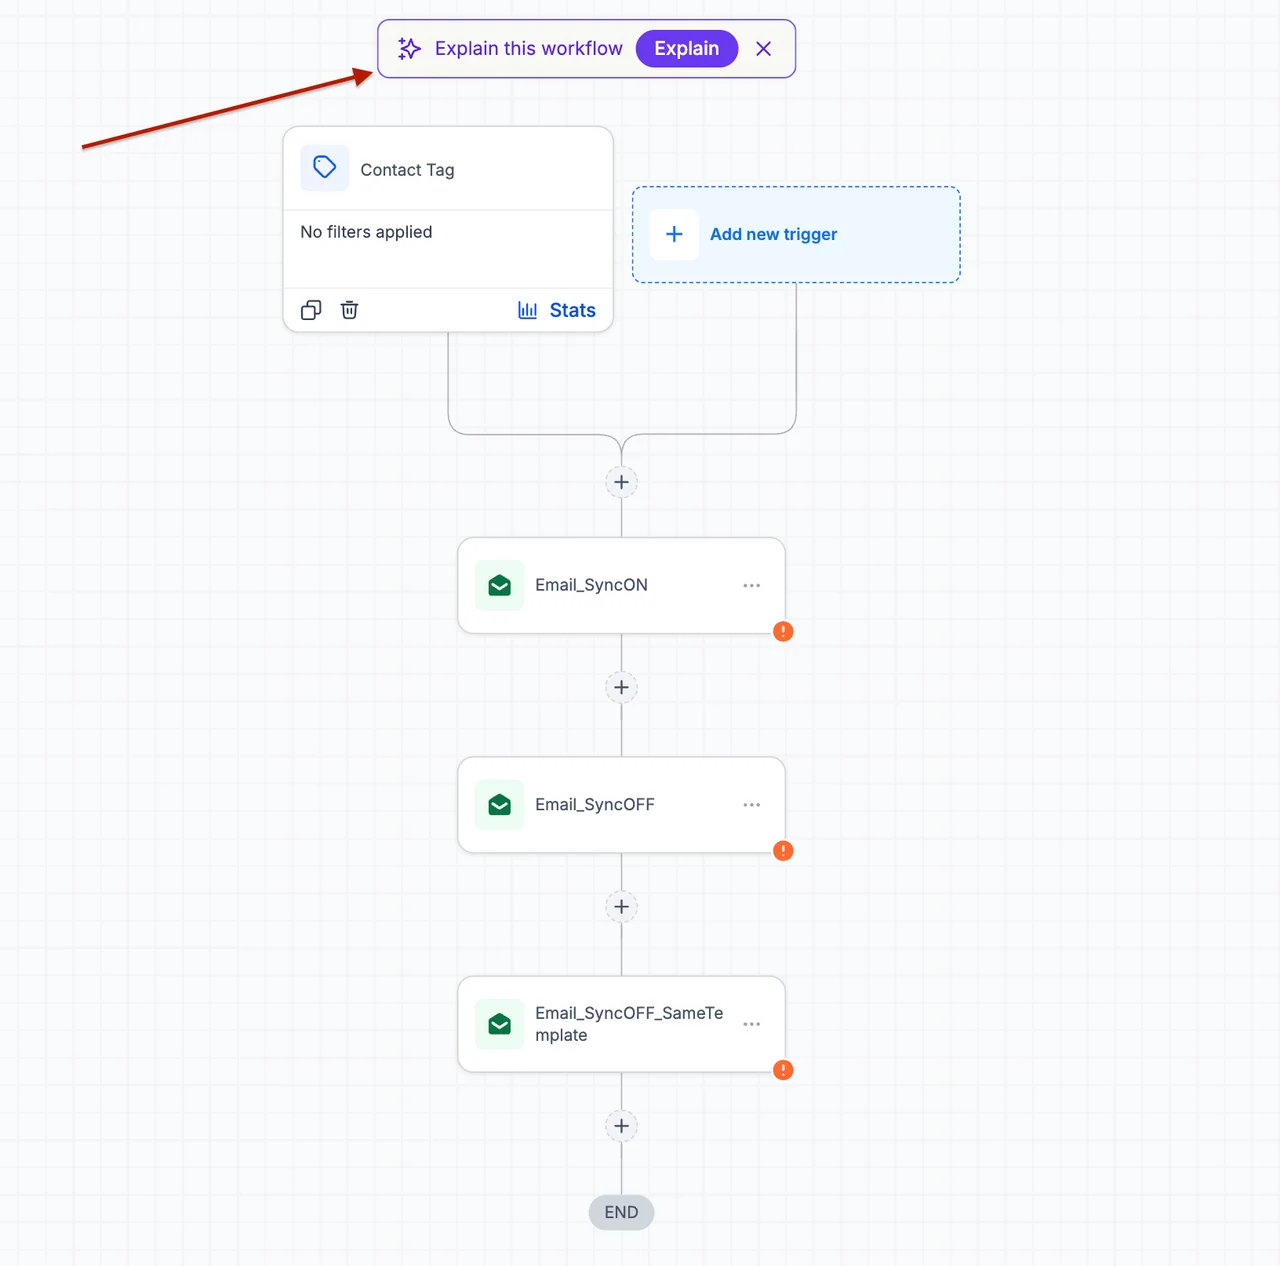Open Stats for Contact Tag trigger
1280x1266 pixels.
point(557,310)
